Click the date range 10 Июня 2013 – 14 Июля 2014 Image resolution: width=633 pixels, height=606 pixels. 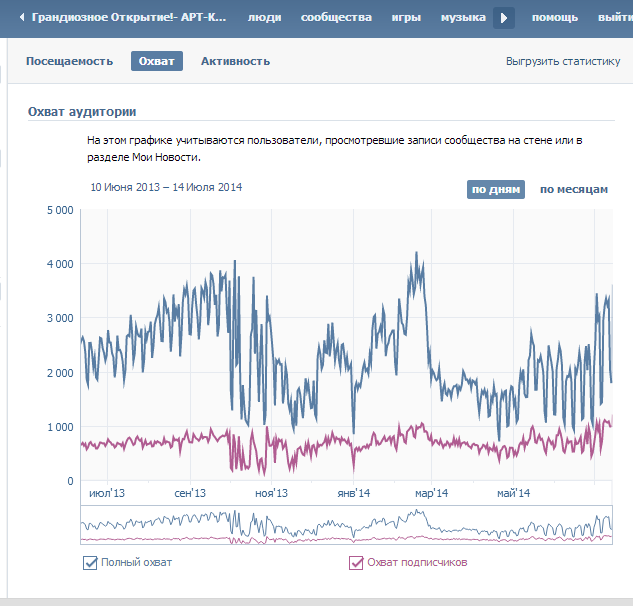pyautogui.click(x=166, y=187)
